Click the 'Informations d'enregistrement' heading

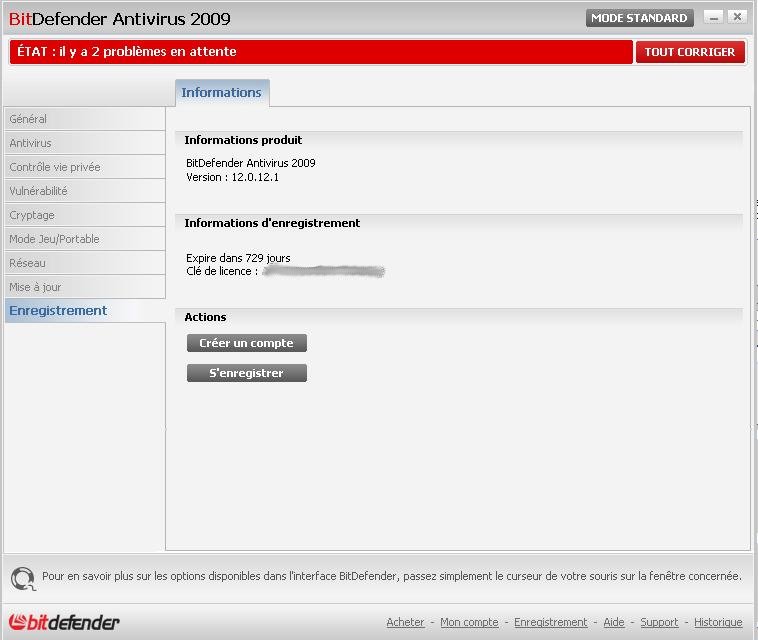click(x=272, y=223)
